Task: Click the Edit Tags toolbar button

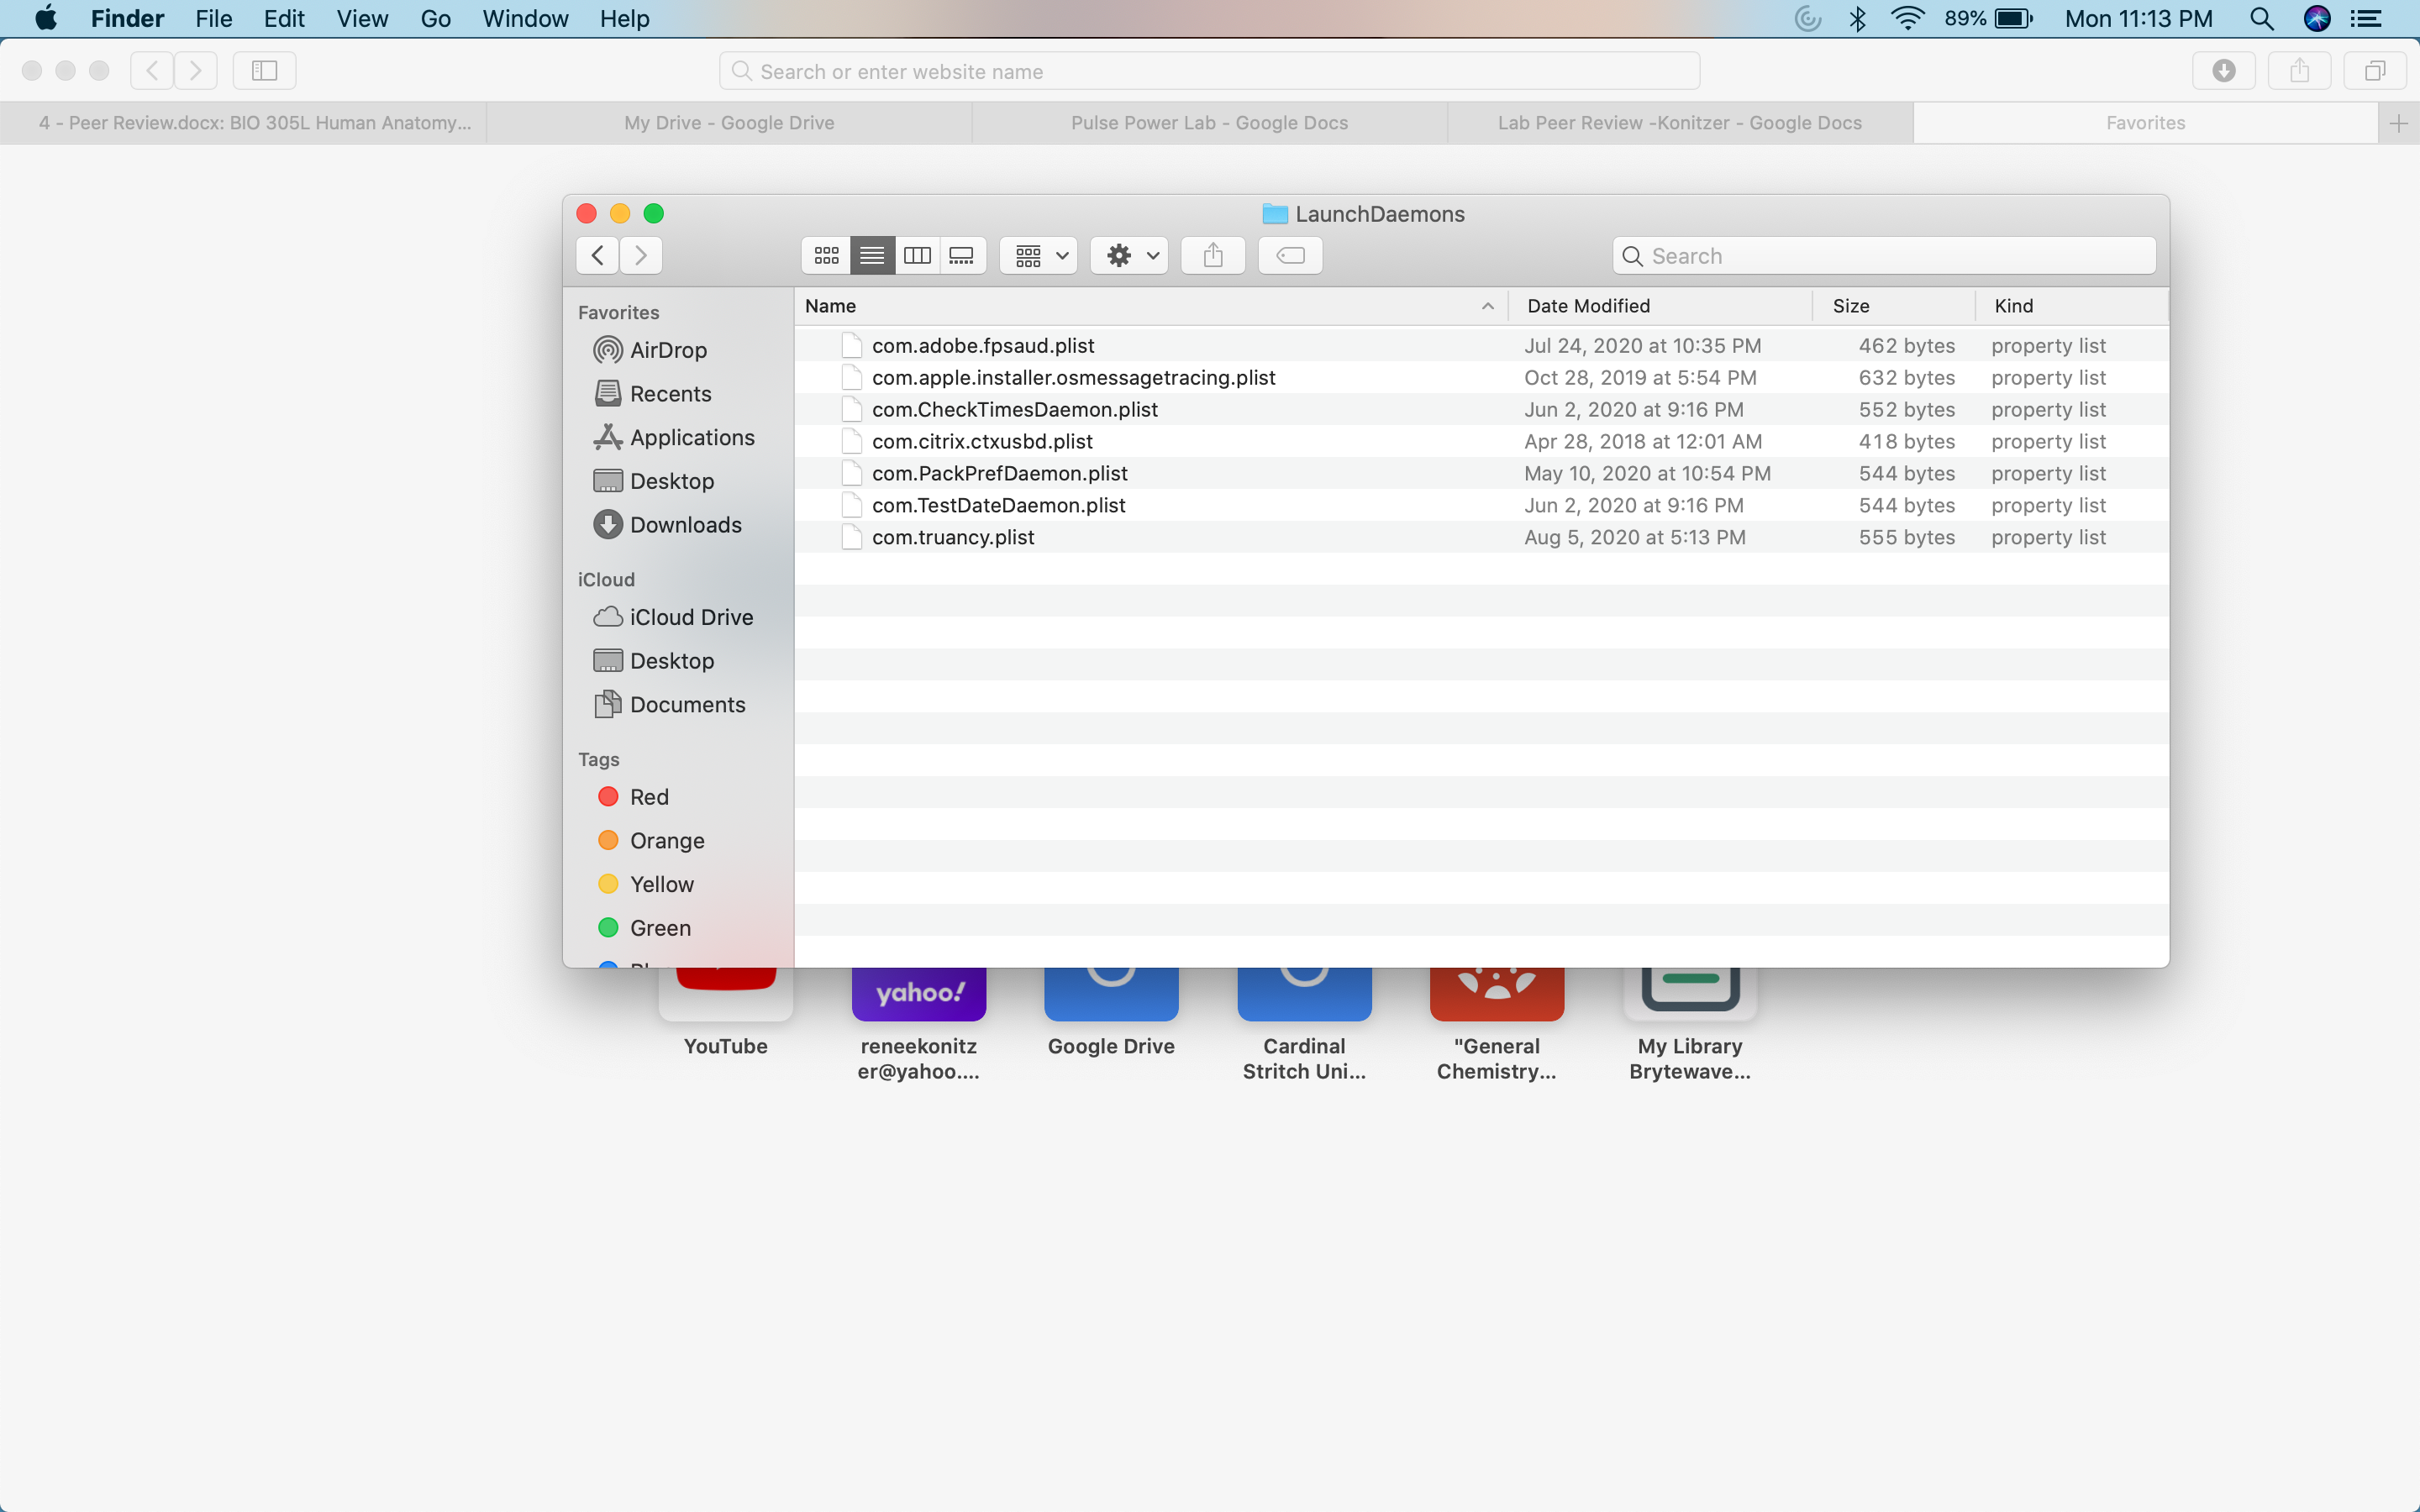Action: tap(1290, 256)
